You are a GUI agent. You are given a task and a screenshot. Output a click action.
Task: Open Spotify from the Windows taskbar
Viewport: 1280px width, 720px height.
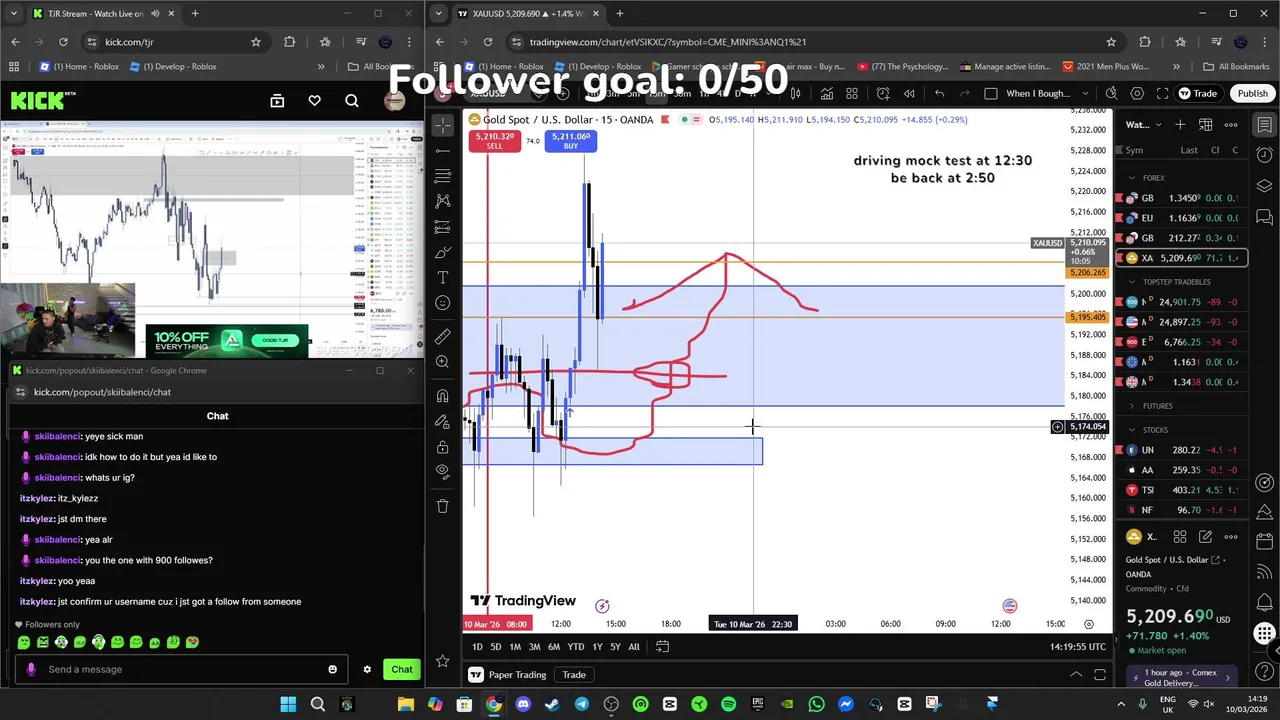tap(728, 704)
